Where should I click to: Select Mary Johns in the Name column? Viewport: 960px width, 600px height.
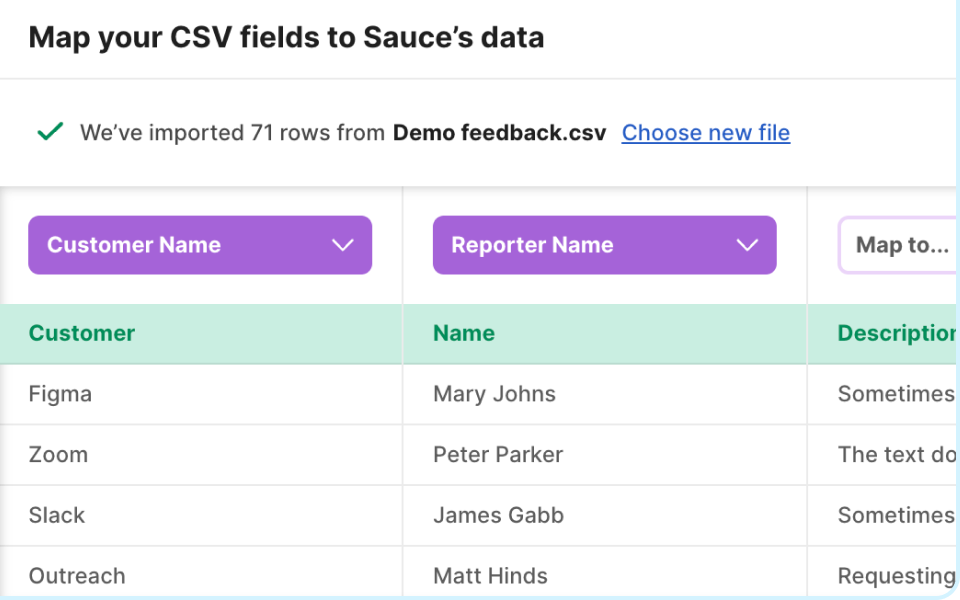[494, 394]
